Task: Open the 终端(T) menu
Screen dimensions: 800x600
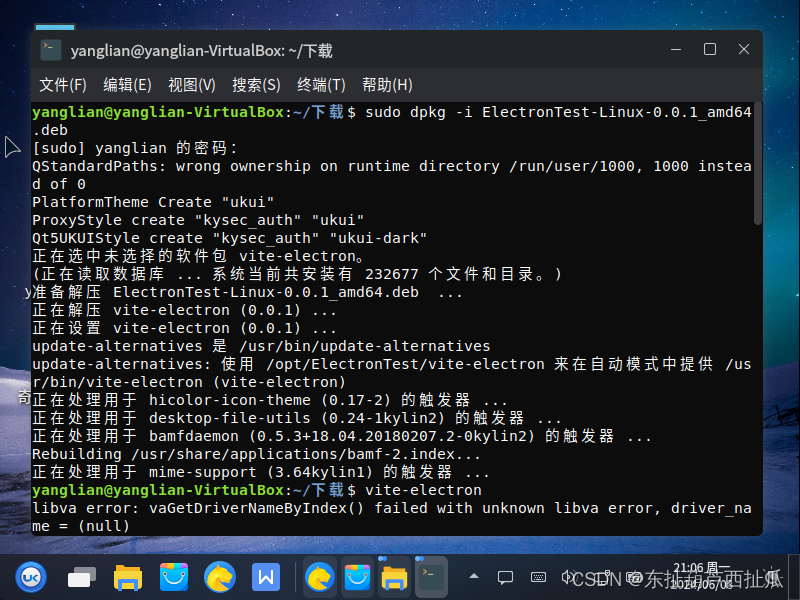Action: (321, 85)
